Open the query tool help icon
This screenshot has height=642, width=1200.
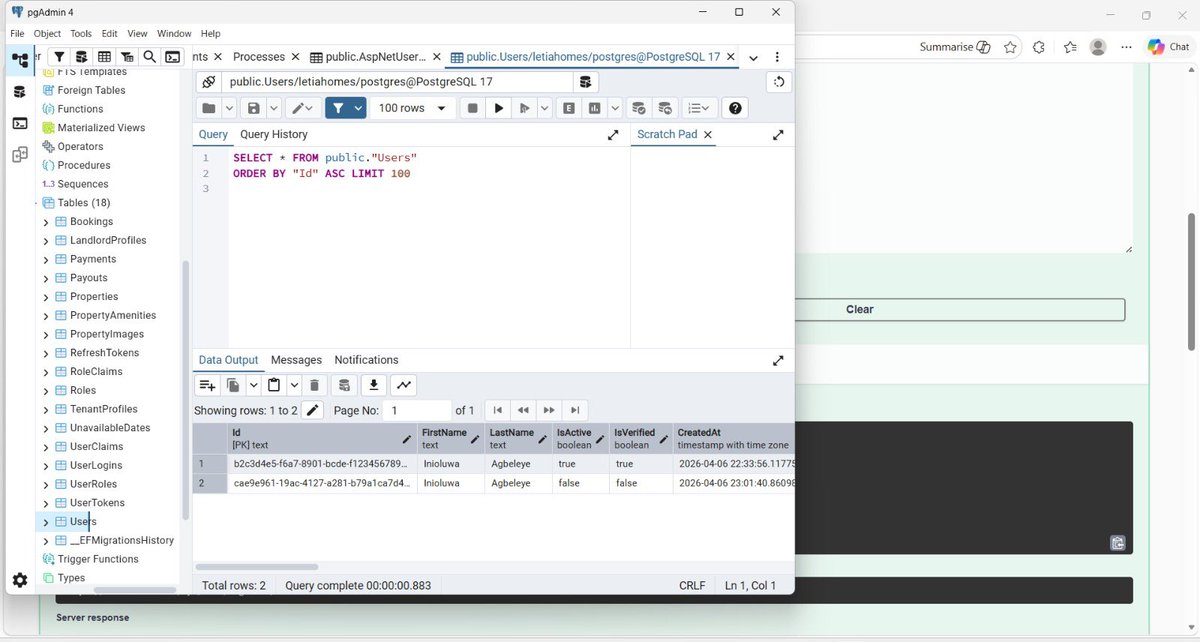[x=735, y=108]
